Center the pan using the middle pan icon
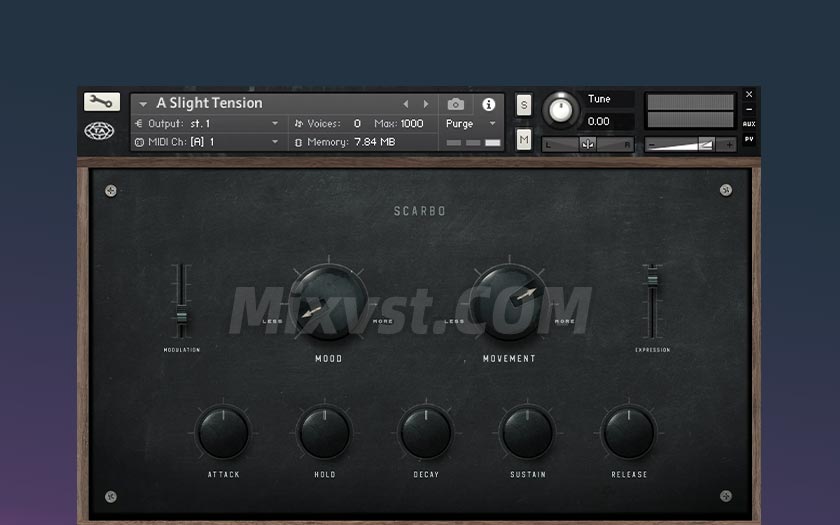Viewport: 840px width, 525px height. [588, 144]
